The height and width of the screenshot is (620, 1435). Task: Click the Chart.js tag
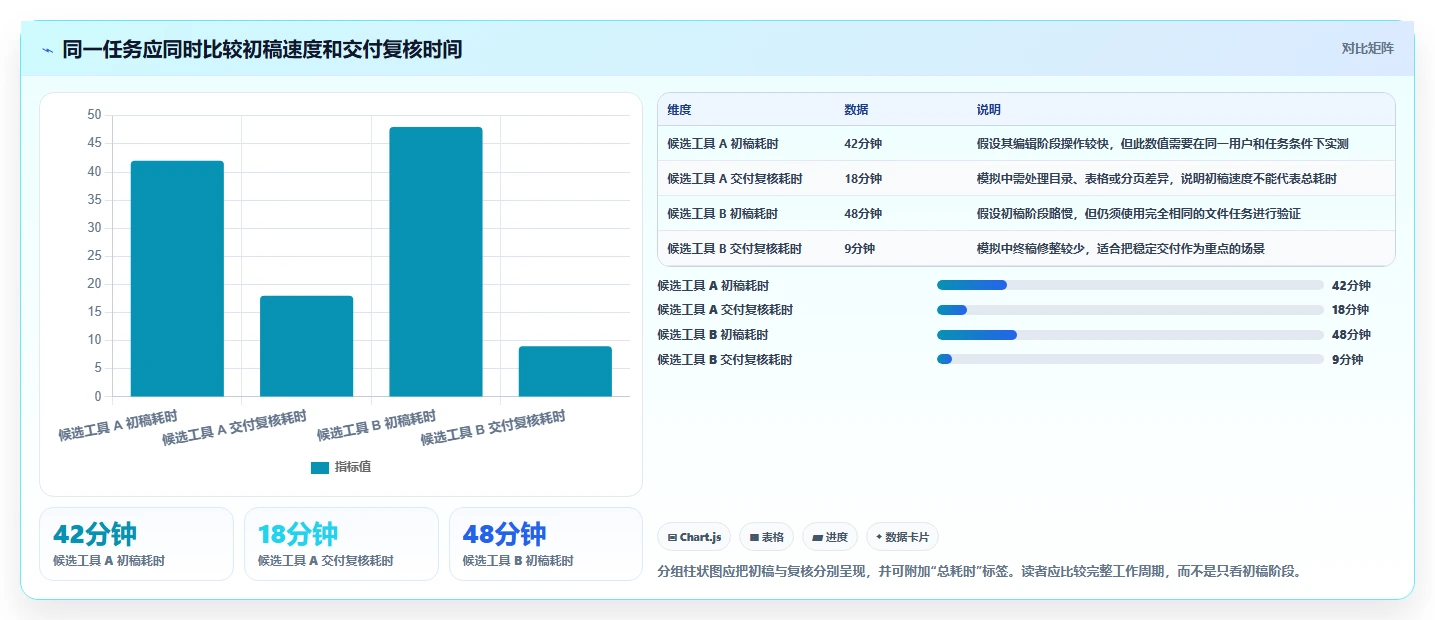pos(694,537)
